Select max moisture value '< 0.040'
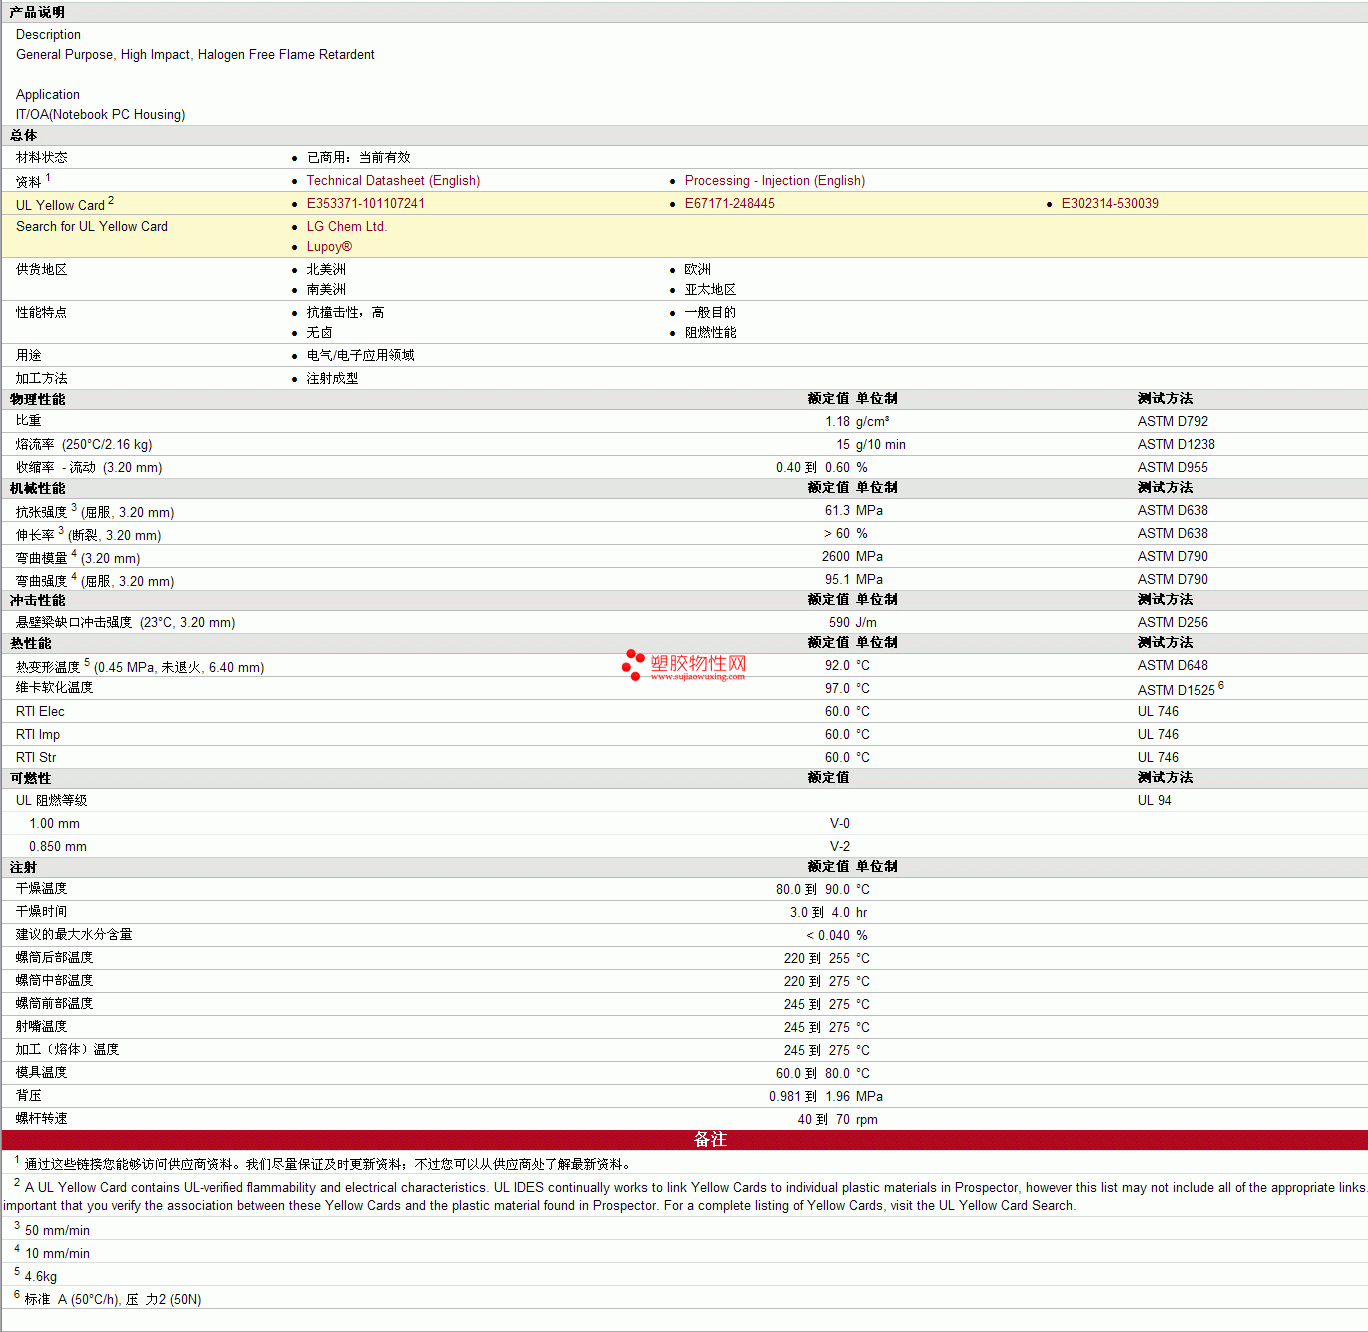 click(828, 936)
